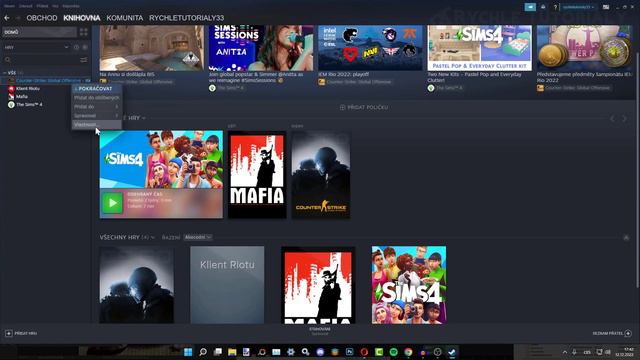Click PŘIDAT POLIČKU add shelf button
640x360 pixels.
[364, 107]
